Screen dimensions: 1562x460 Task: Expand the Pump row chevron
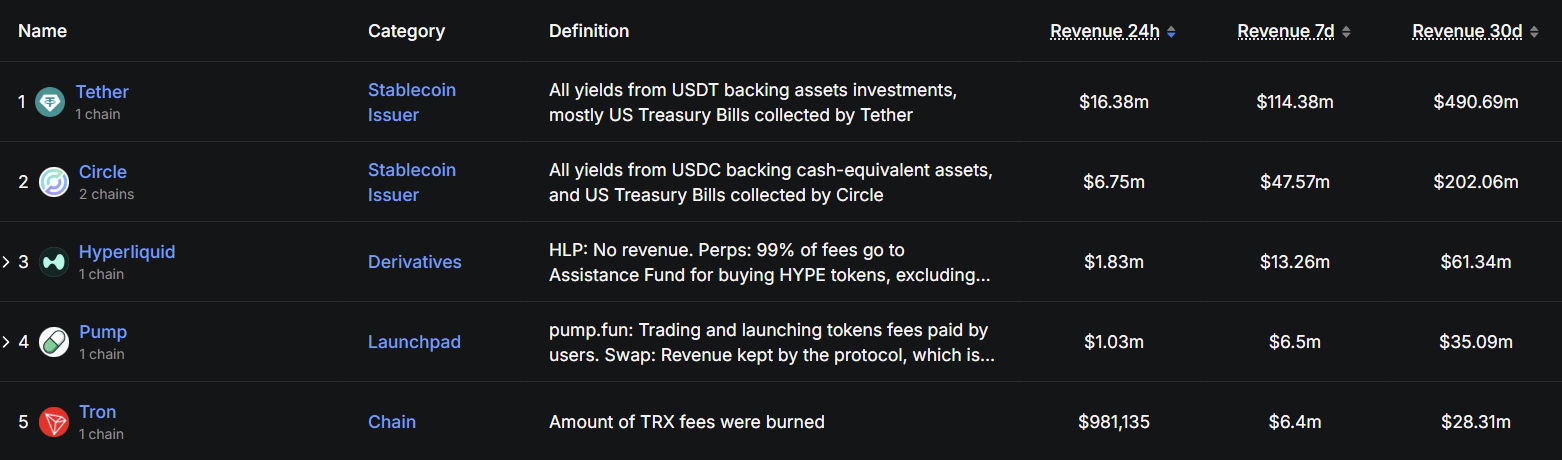tap(6, 342)
